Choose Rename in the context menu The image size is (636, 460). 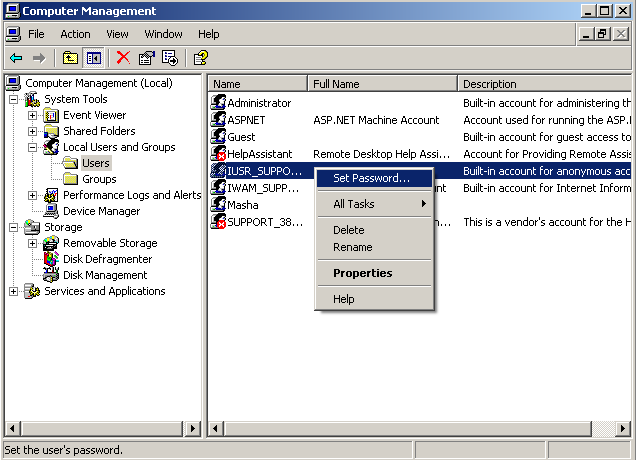[x=374, y=247]
